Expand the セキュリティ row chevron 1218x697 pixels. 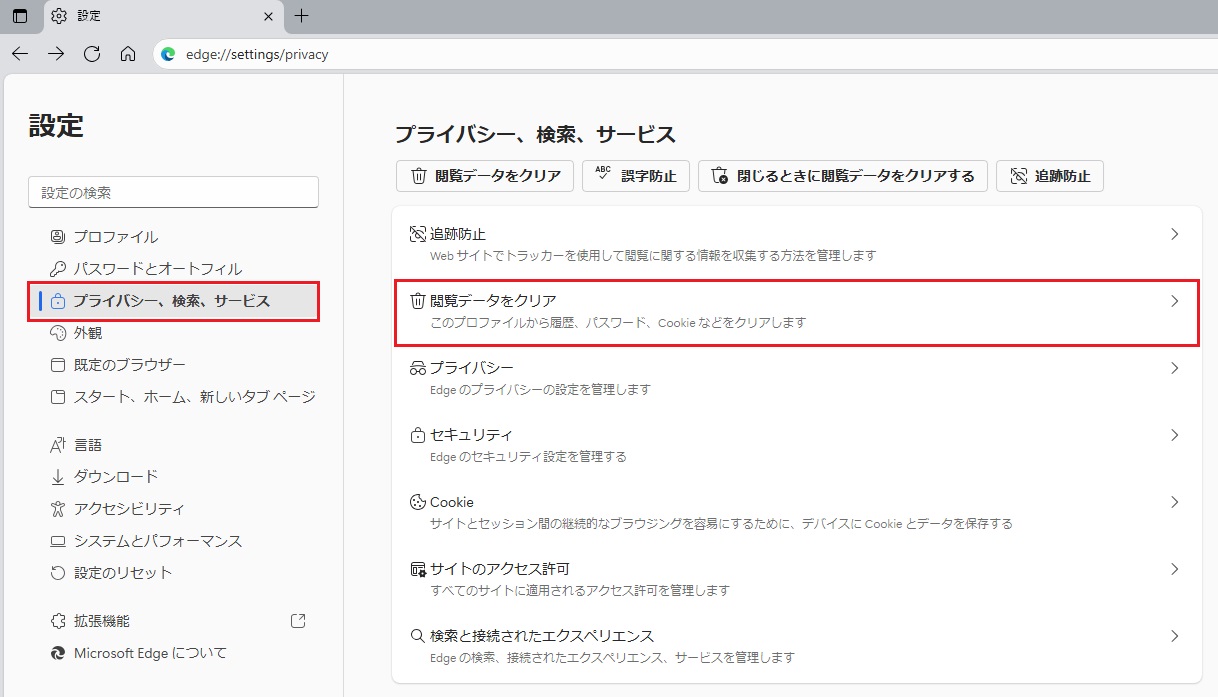pos(1175,435)
